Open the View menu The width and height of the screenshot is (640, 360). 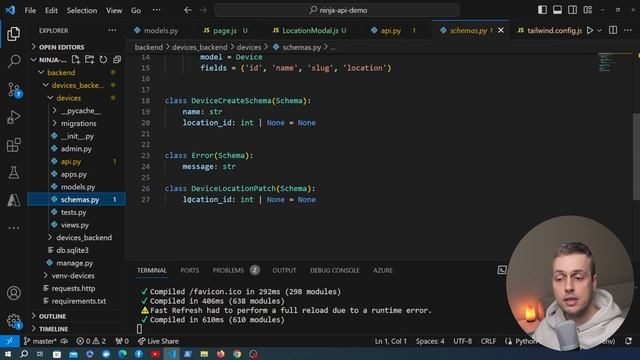pyautogui.click(x=114, y=10)
